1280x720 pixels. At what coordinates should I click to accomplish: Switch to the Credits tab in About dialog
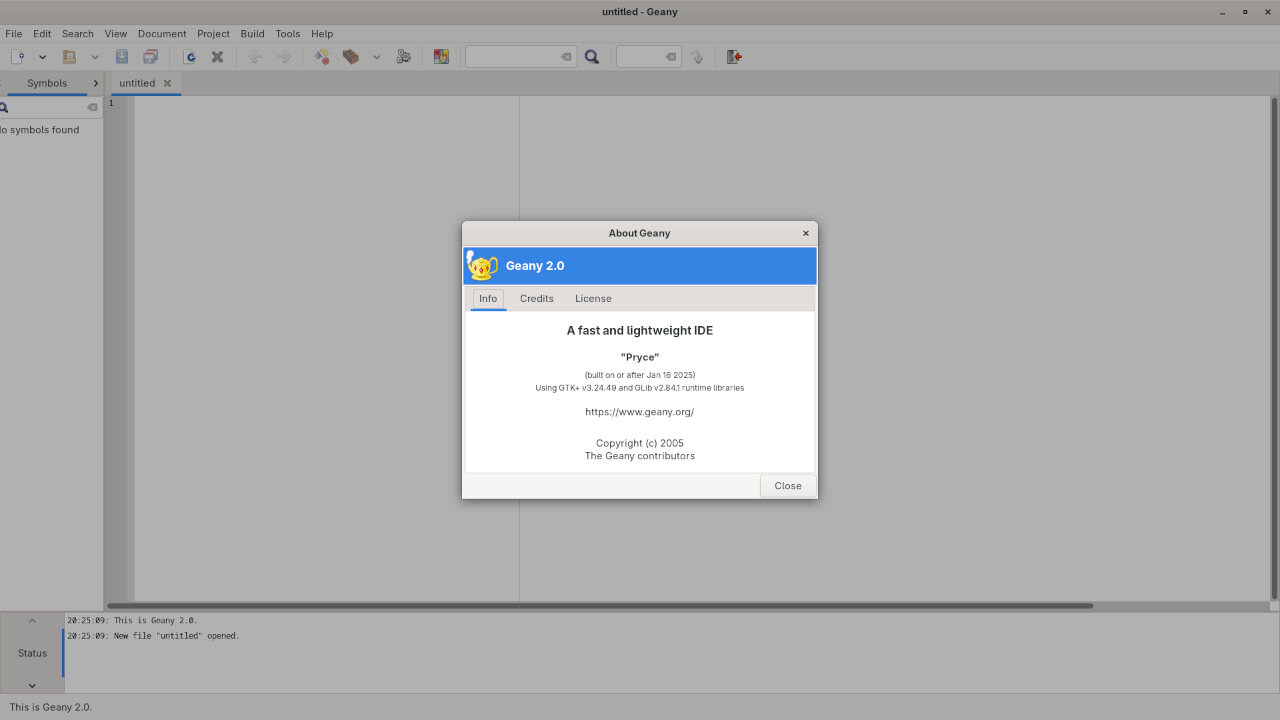tap(537, 298)
